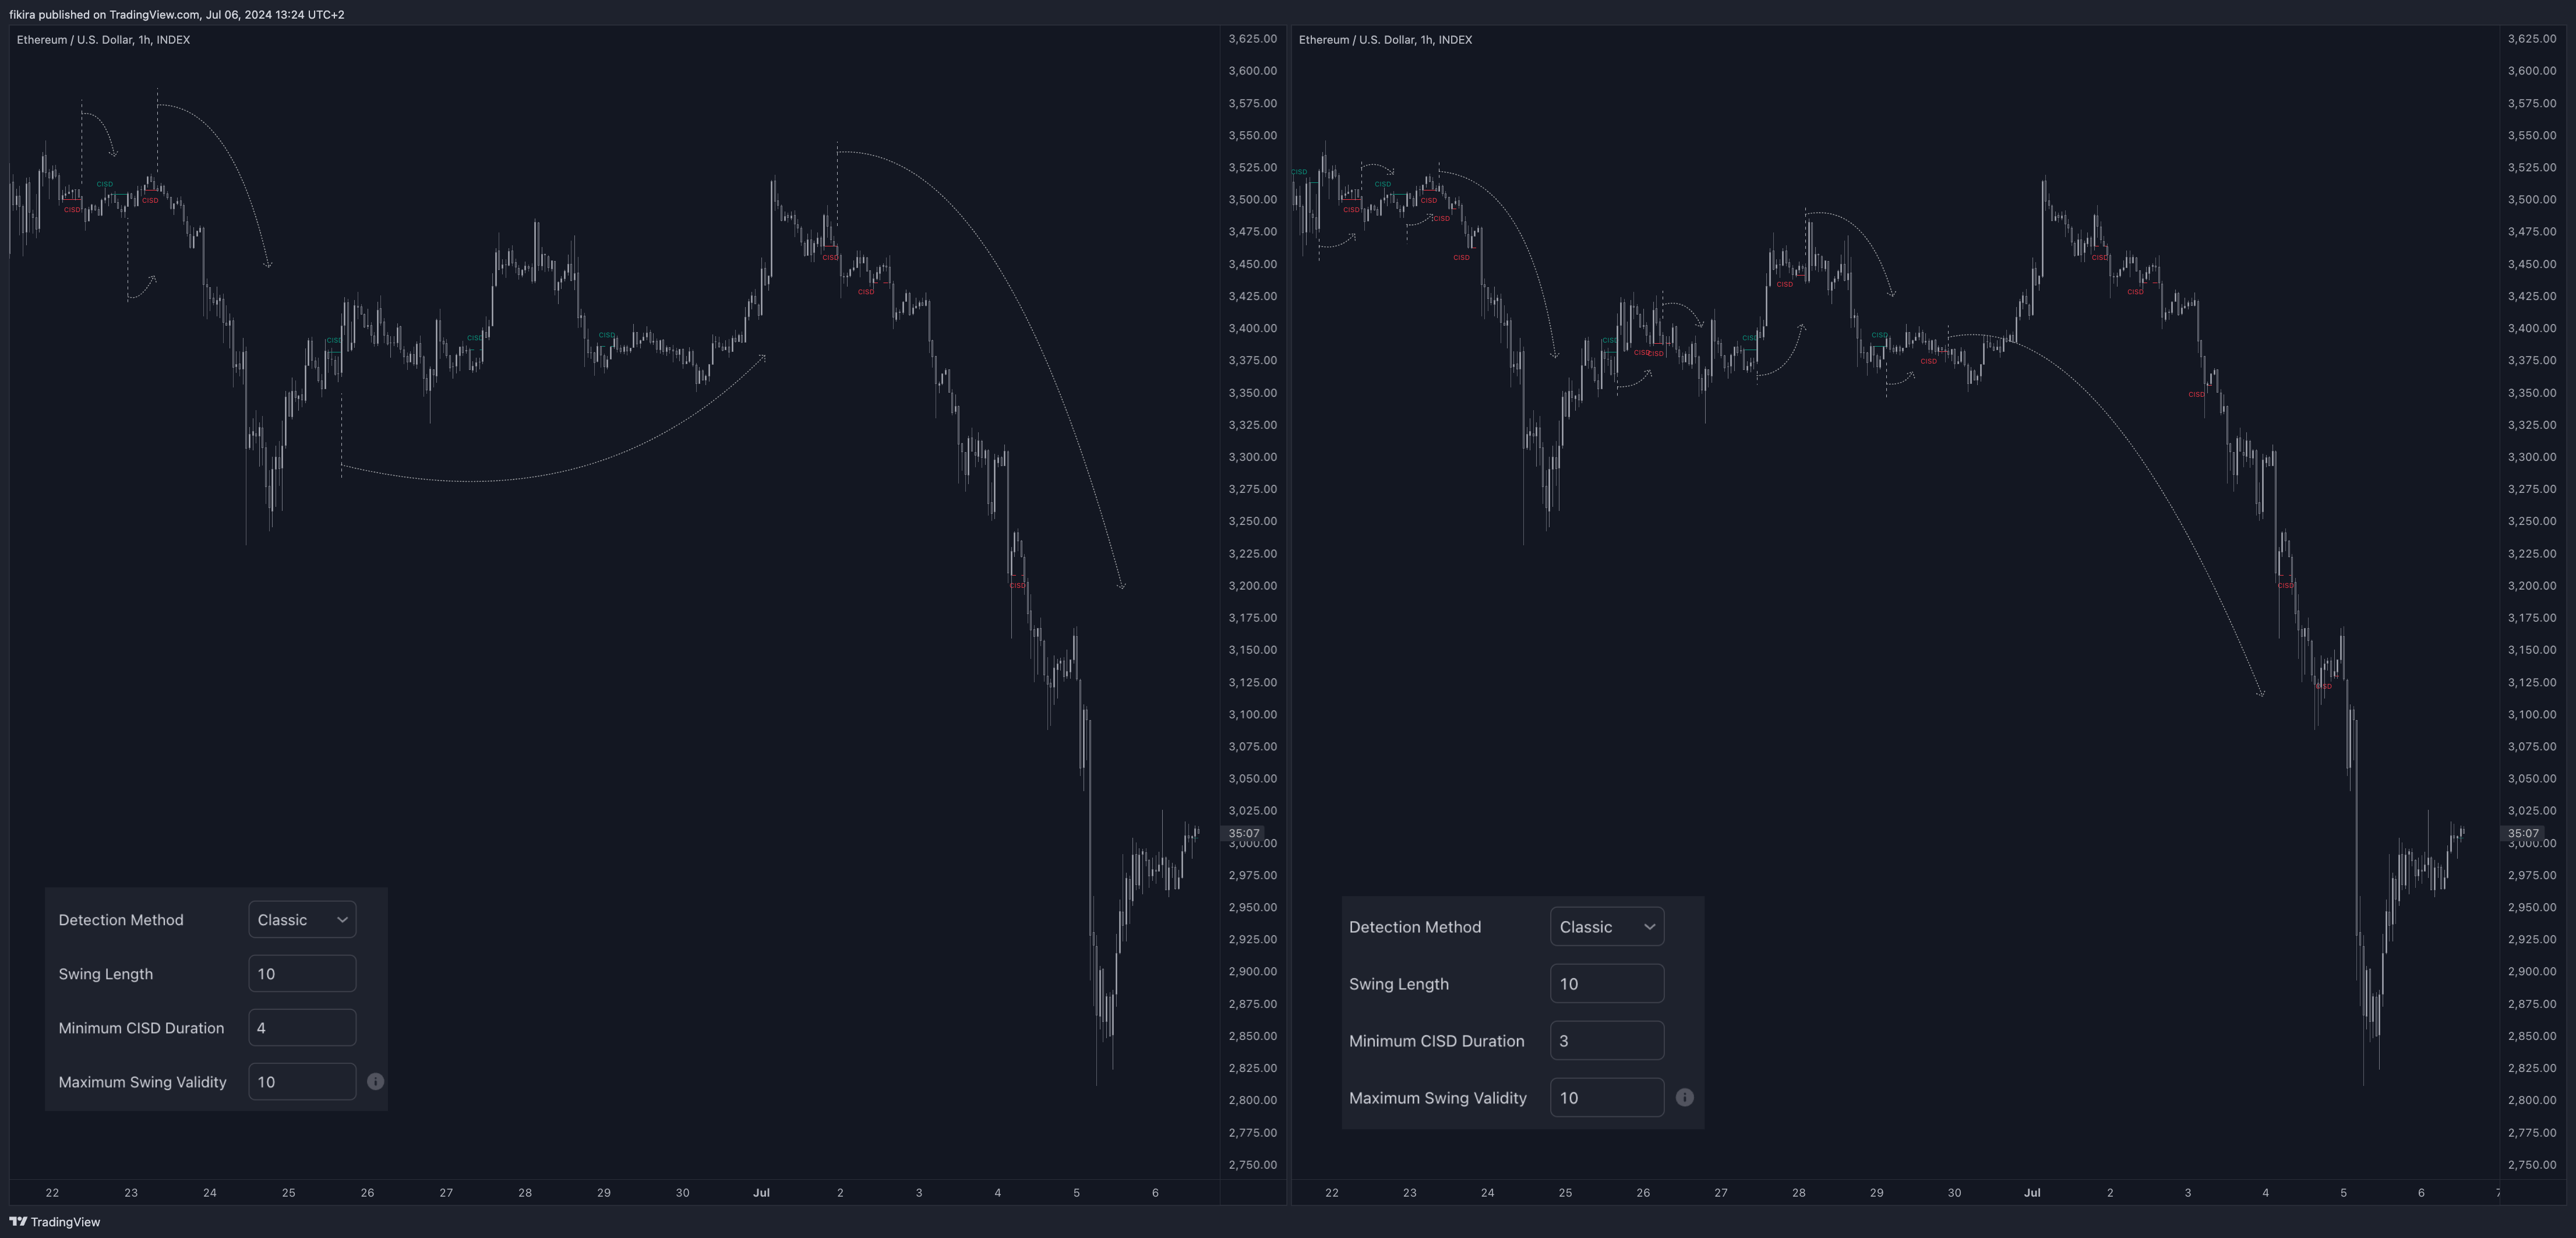
Task: Click Jul label on left chart time axis
Action: (x=761, y=1193)
